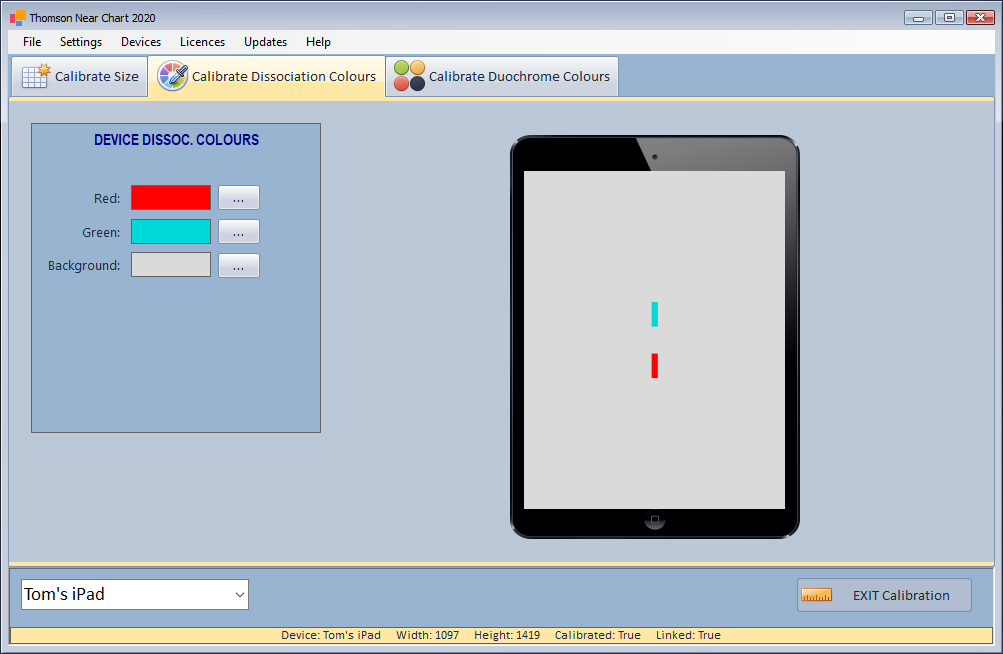Click the Green colour swatch
Image resolution: width=1003 pixels, height=654 pixels.
tap(171, 232)
